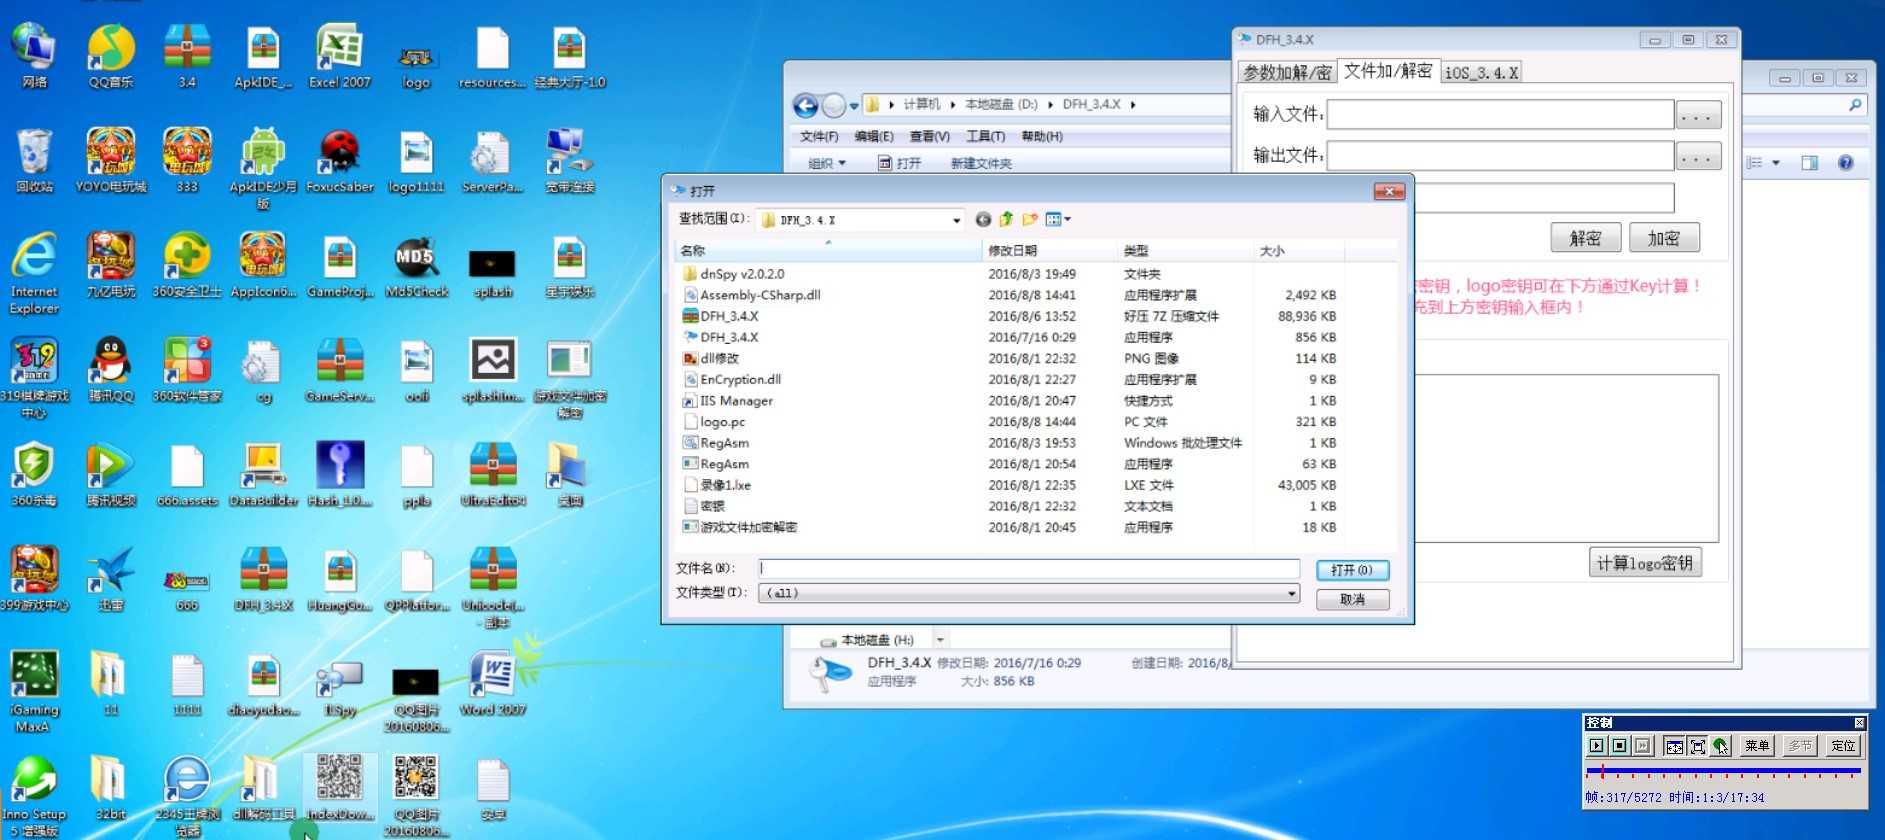The width and height of the screenshot is (1885, 840).
Task: Click the 菜单 button in the 控制 panel
Action: [x=1757, y=746]
